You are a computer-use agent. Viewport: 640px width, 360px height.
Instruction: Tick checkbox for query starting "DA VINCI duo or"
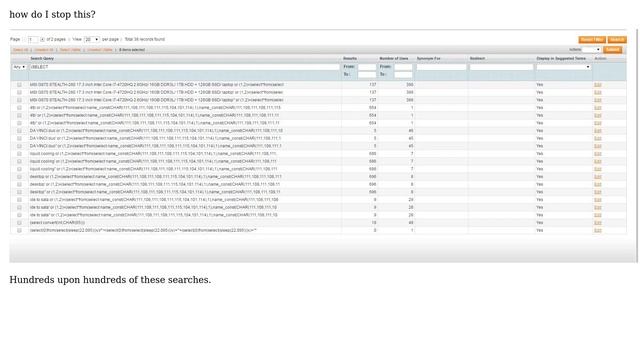tap(19, 131)
